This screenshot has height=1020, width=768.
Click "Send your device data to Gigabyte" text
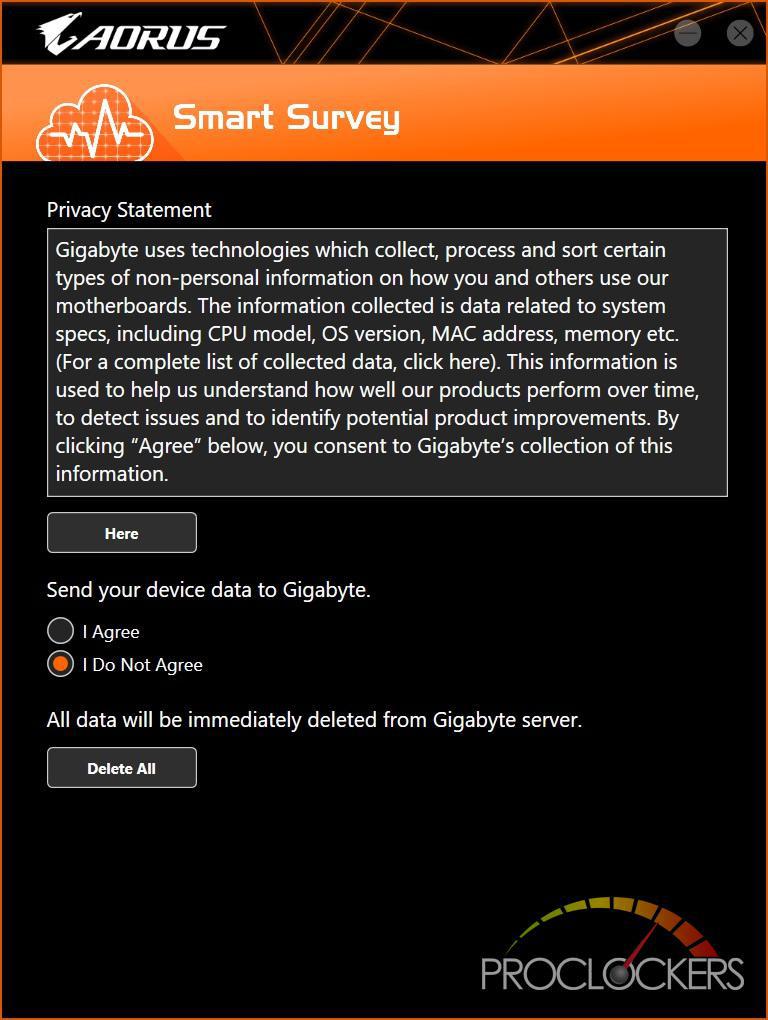(208, 590)
